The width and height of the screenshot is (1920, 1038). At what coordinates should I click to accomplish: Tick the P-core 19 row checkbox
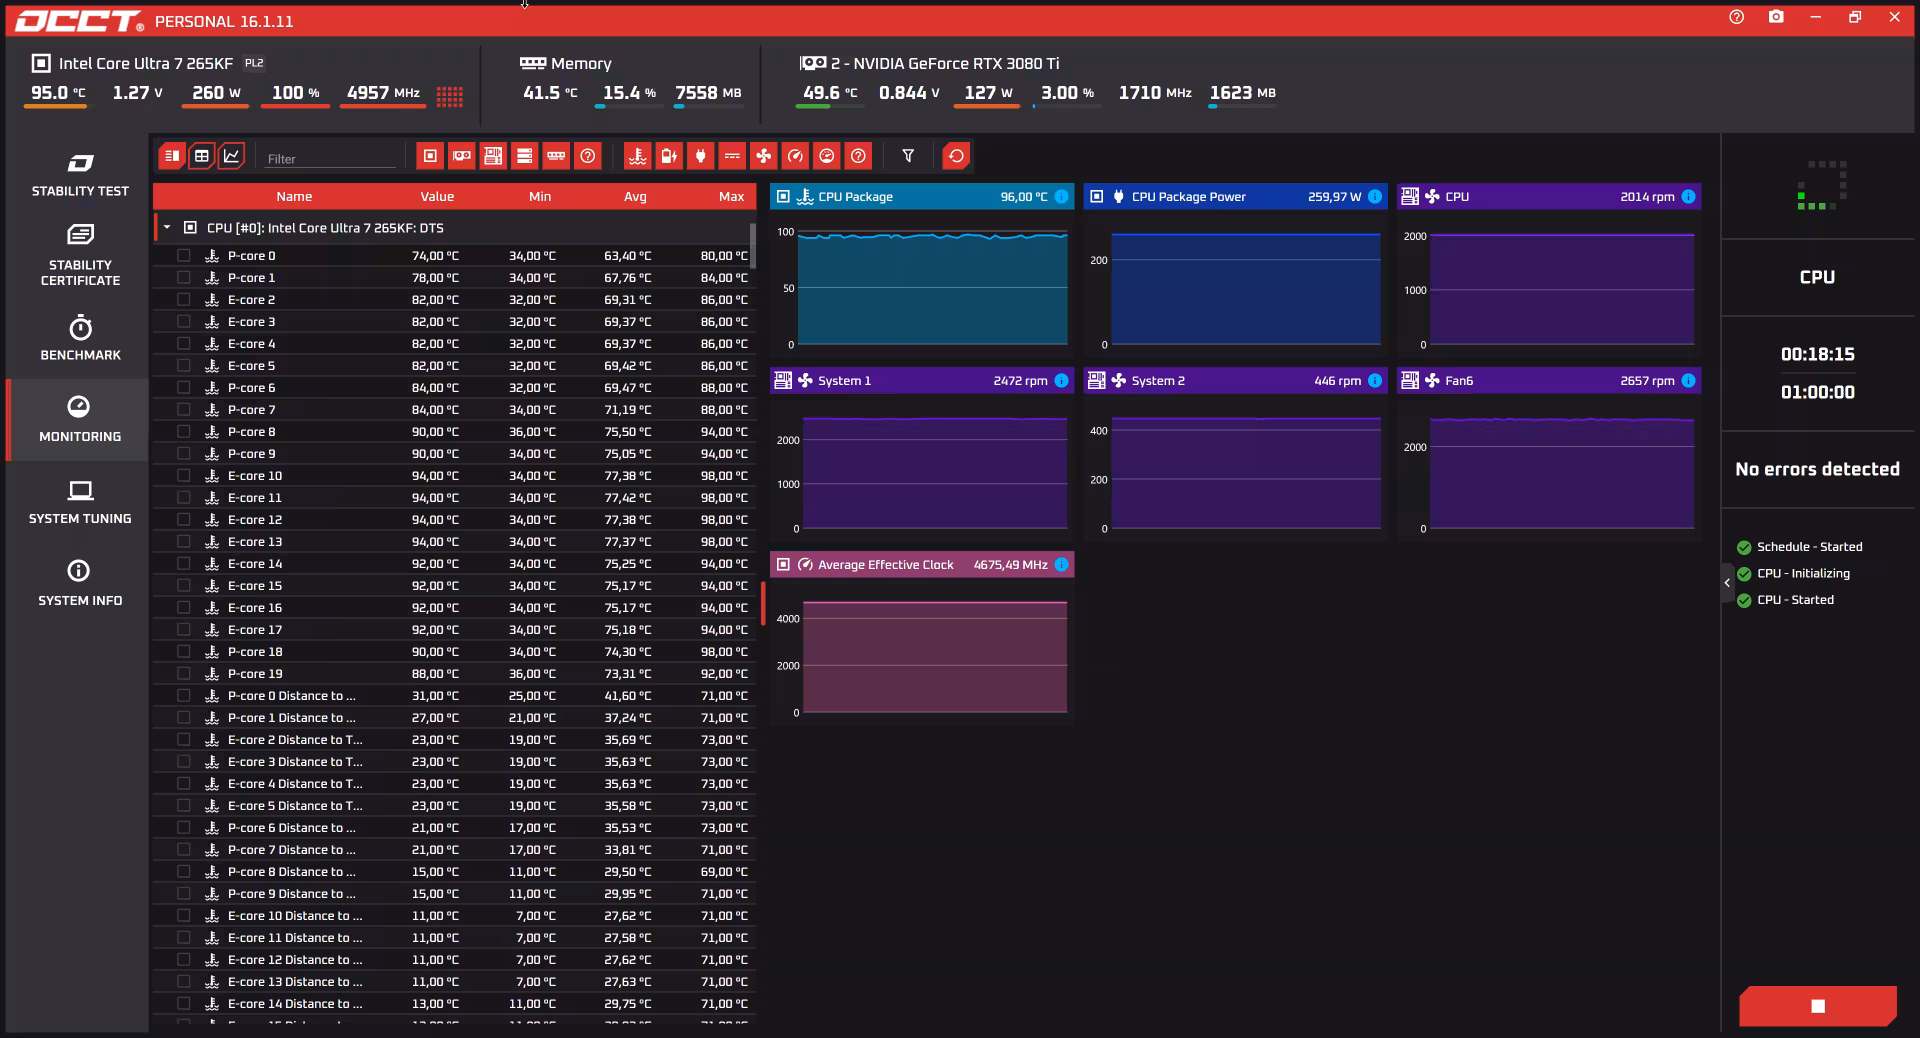[184, 674]
